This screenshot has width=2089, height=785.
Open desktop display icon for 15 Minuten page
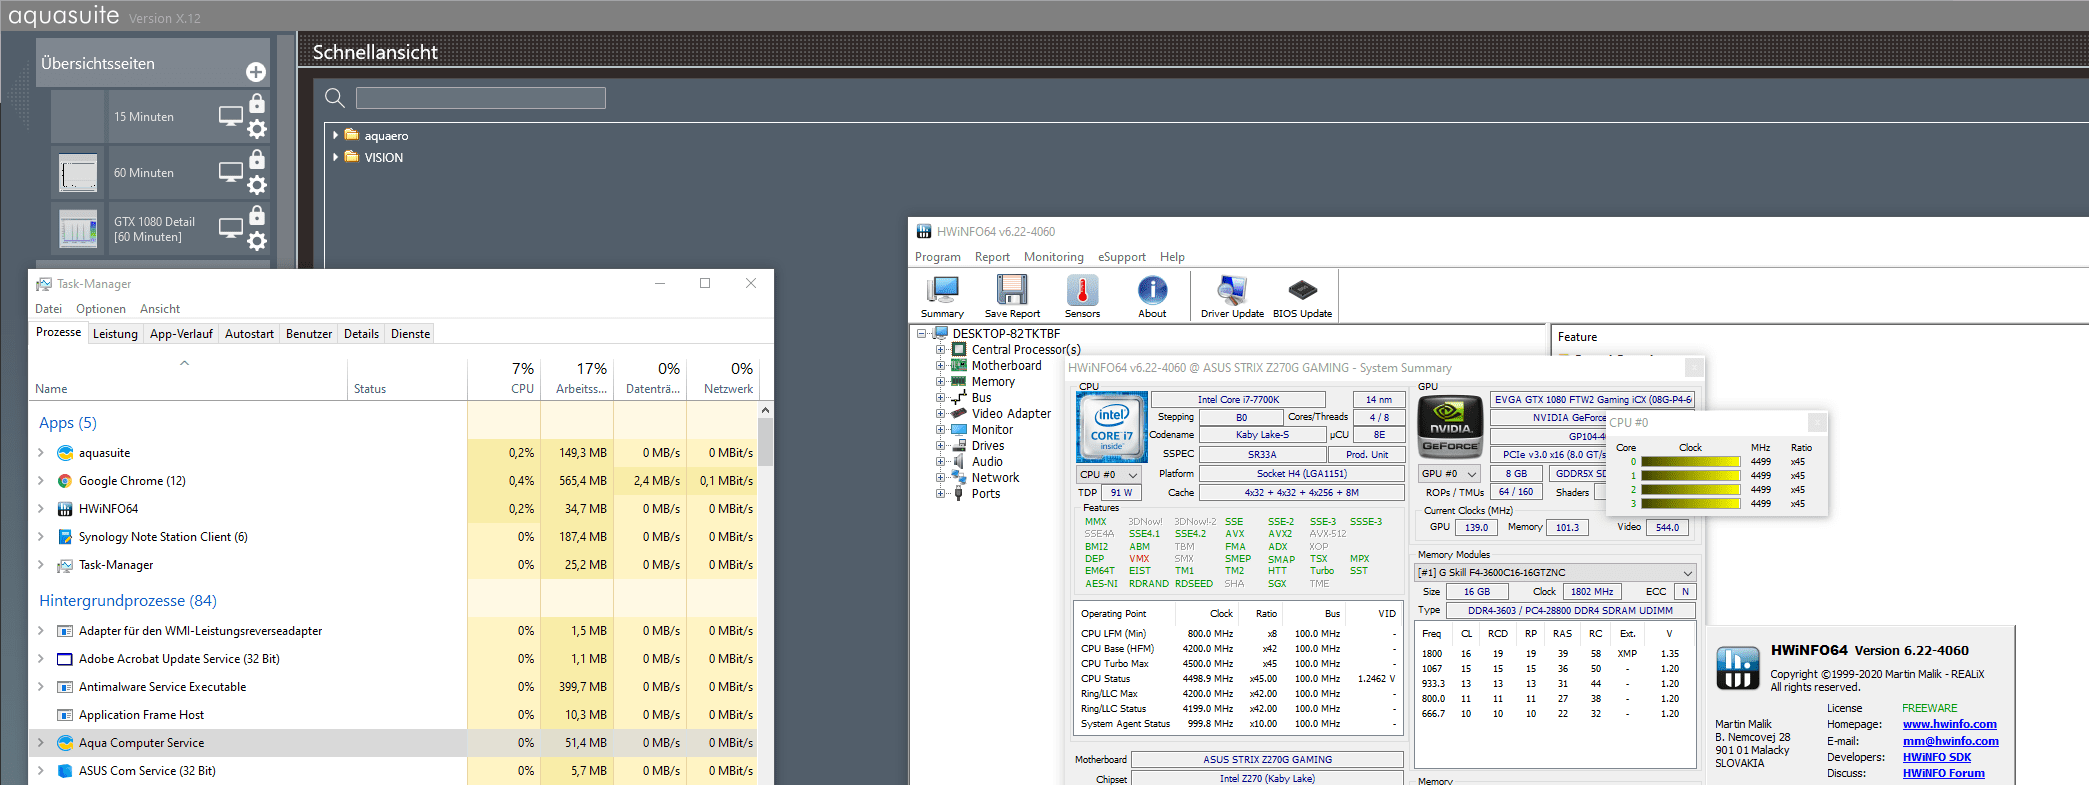(x=231, y=116)
